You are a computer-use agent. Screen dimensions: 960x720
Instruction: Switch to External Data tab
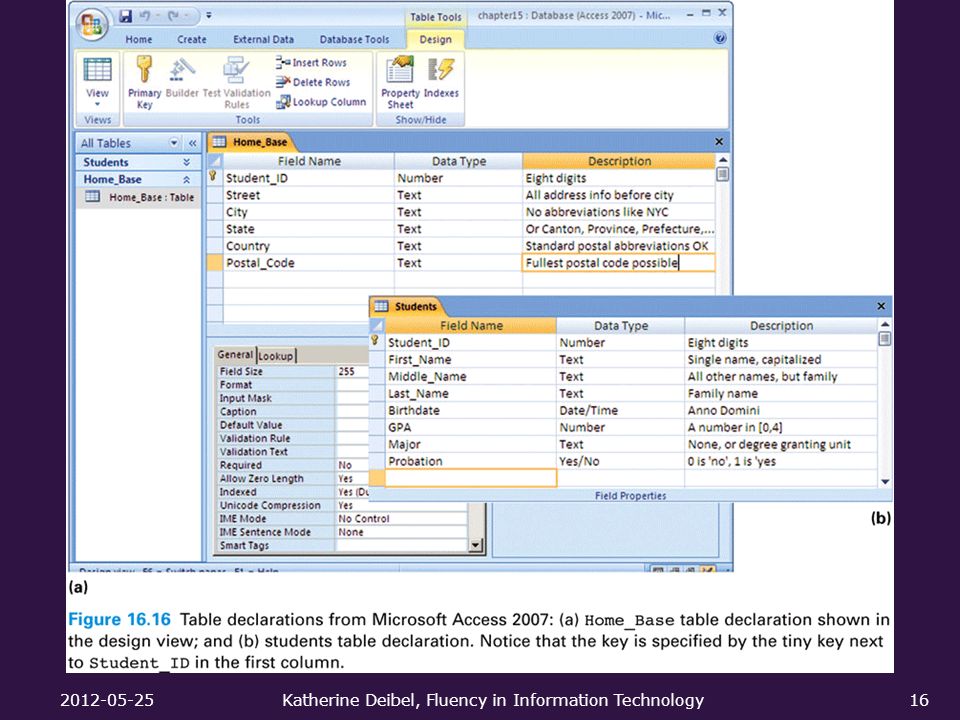[263, 39]
